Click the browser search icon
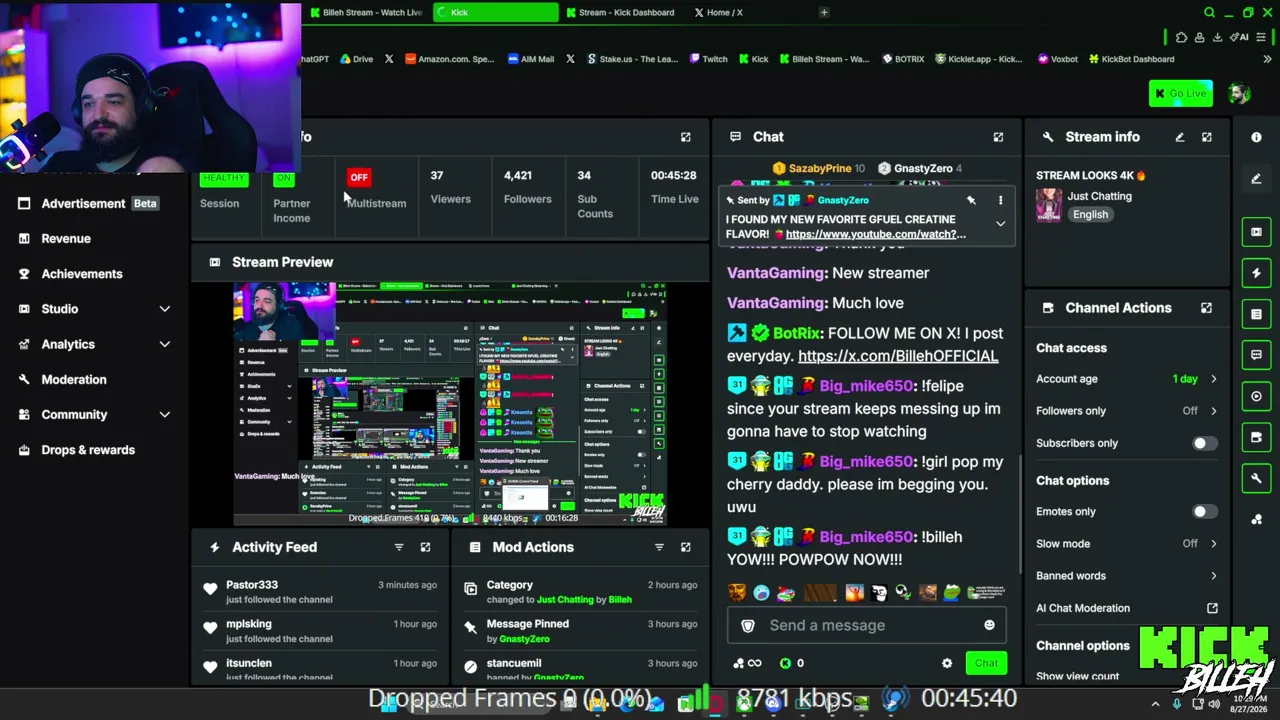 (x=1209, y=13)
